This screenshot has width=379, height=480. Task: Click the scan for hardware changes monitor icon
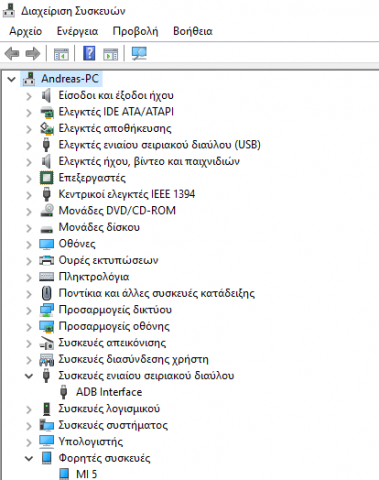(139, 53)
